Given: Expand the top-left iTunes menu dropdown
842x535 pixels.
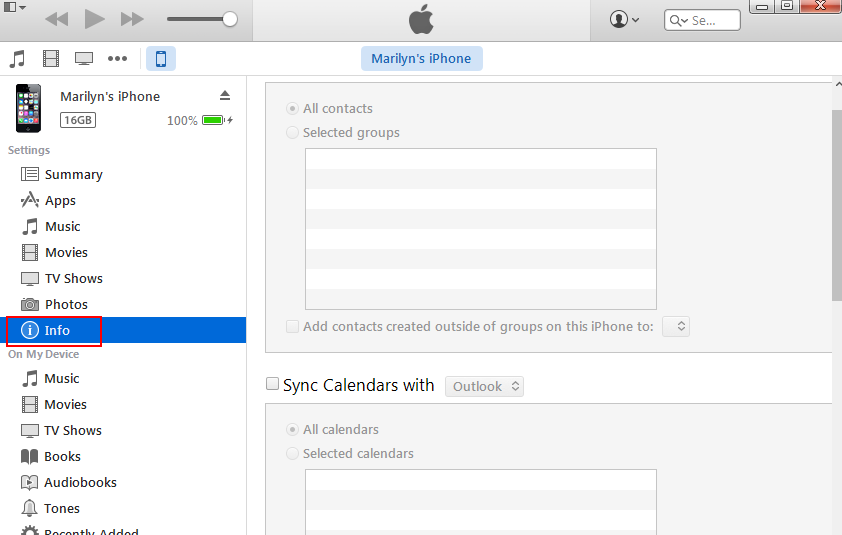Looking at the screenshot, I should pos(14,7).
